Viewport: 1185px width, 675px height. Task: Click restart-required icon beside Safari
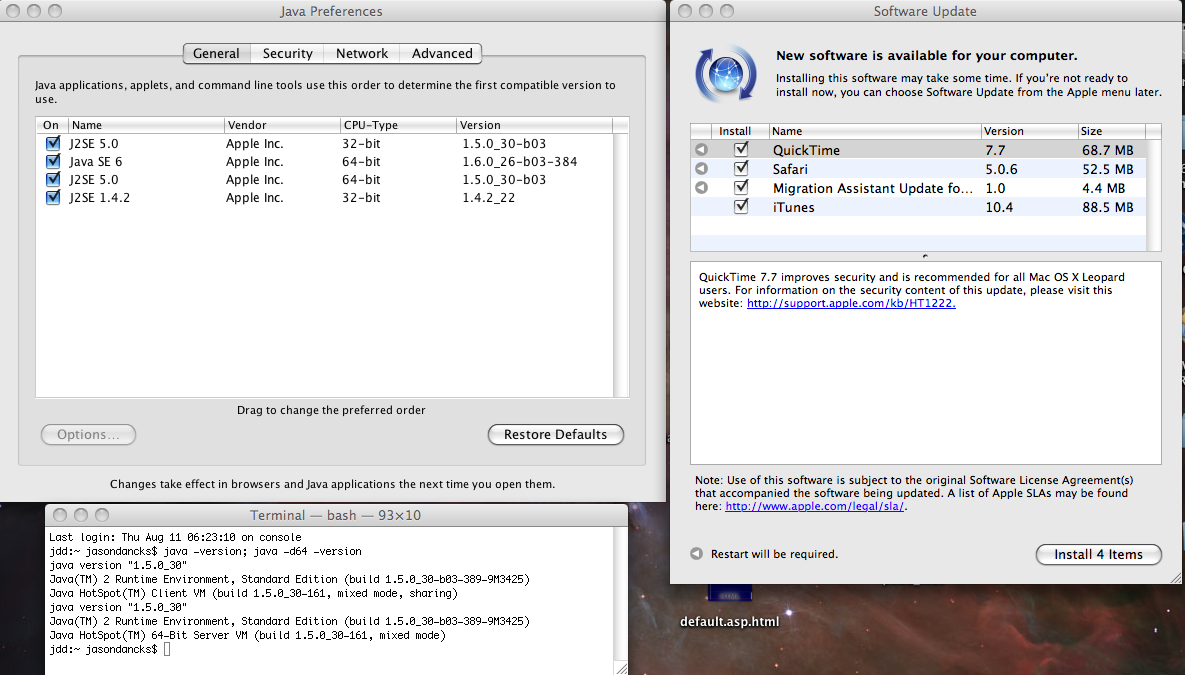point(701,169)
